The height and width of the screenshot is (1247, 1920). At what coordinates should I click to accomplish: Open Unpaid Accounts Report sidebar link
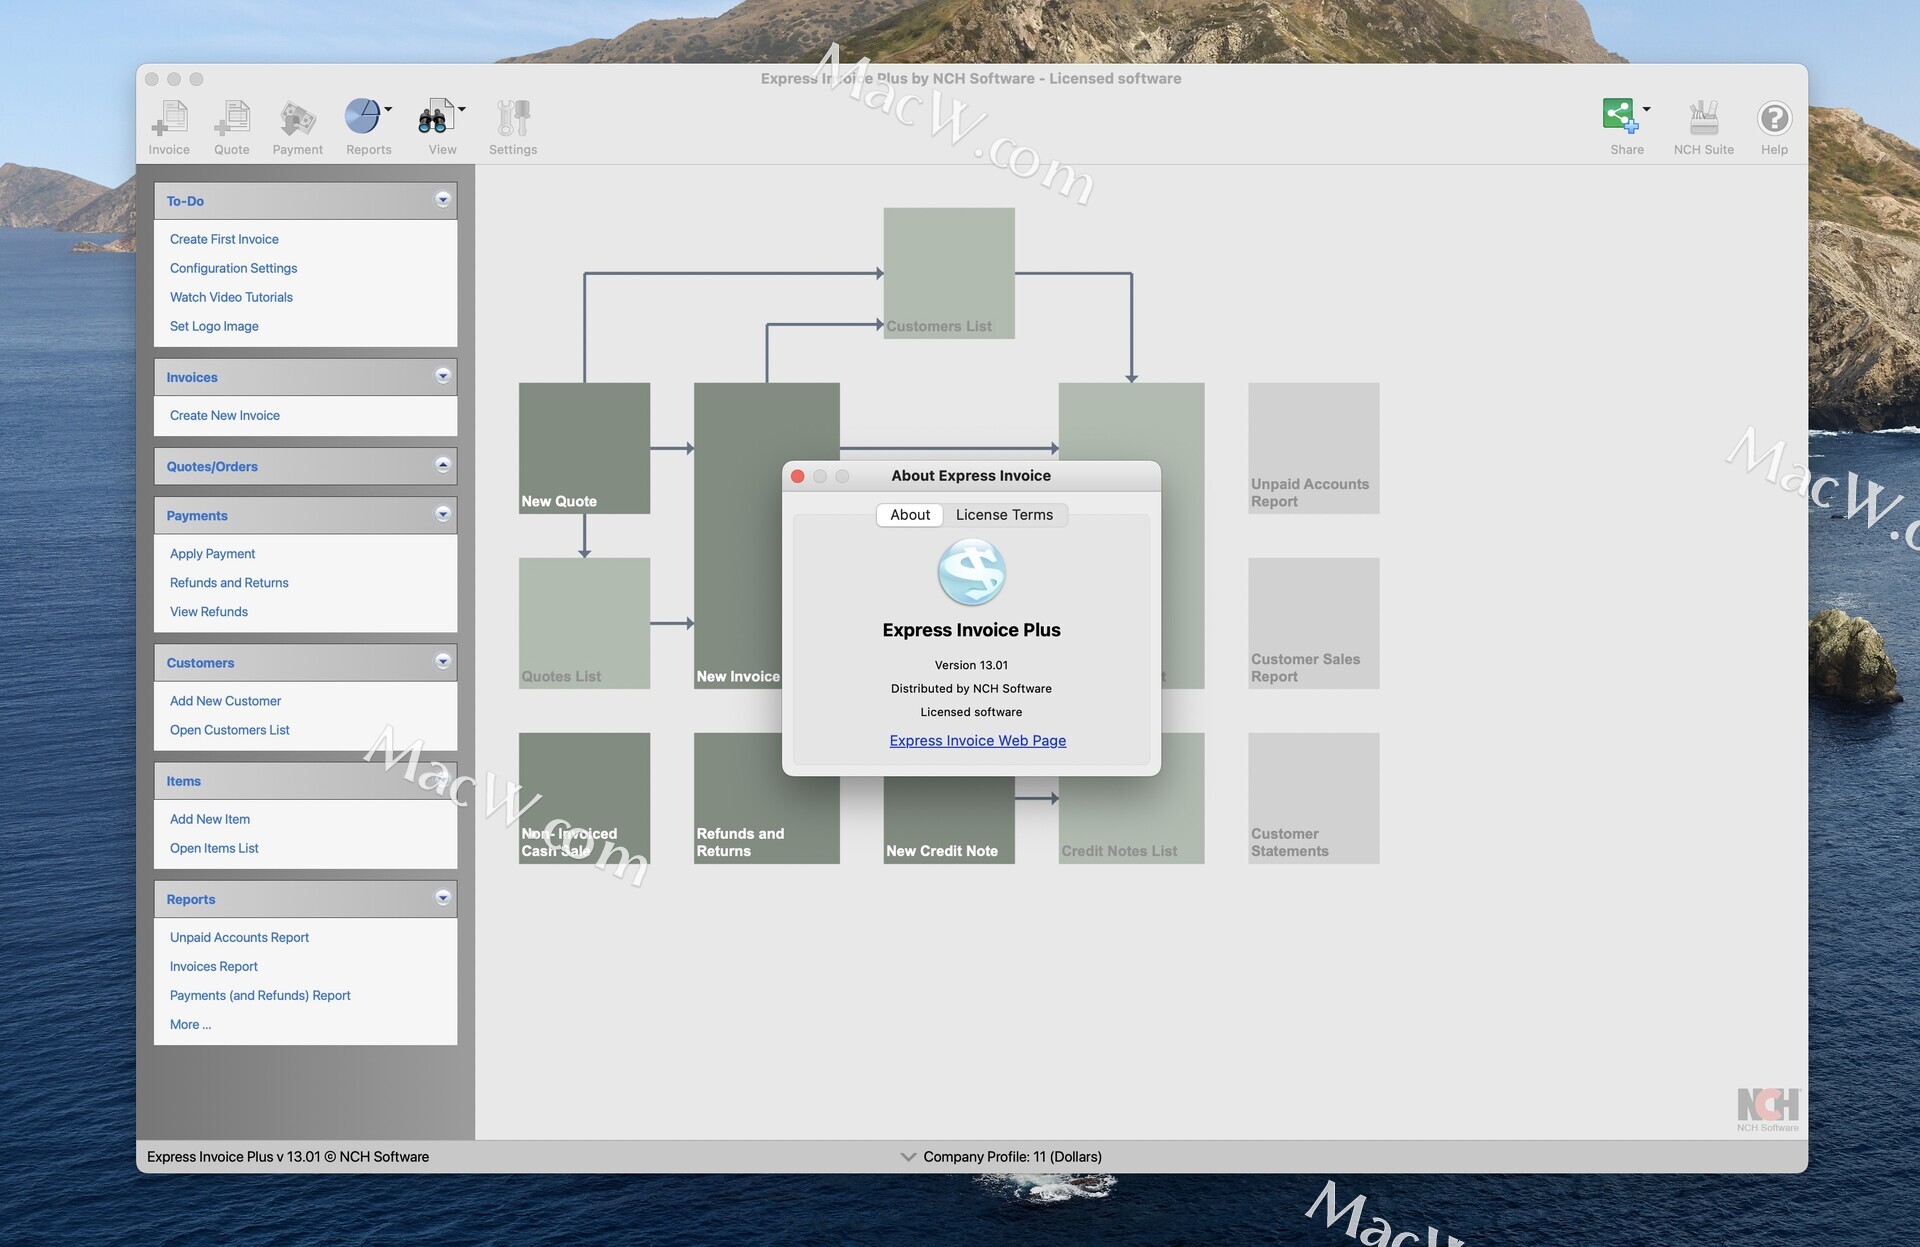[x=239, y=937]
